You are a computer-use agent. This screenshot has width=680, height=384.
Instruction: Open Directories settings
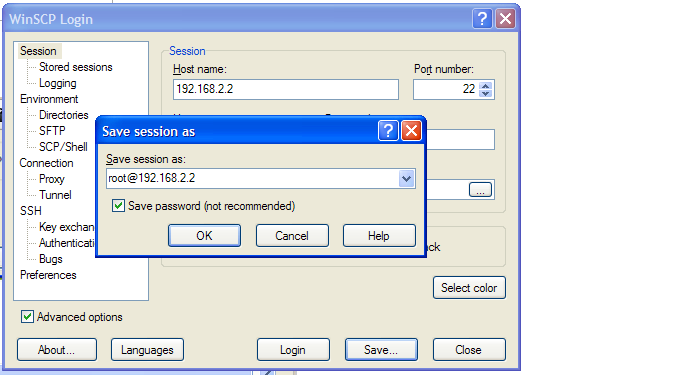(64, 115)
